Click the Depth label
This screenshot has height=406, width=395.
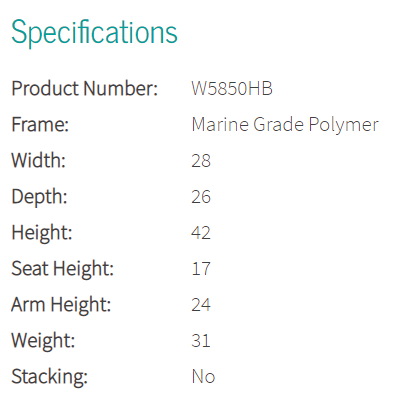point(39,197)
